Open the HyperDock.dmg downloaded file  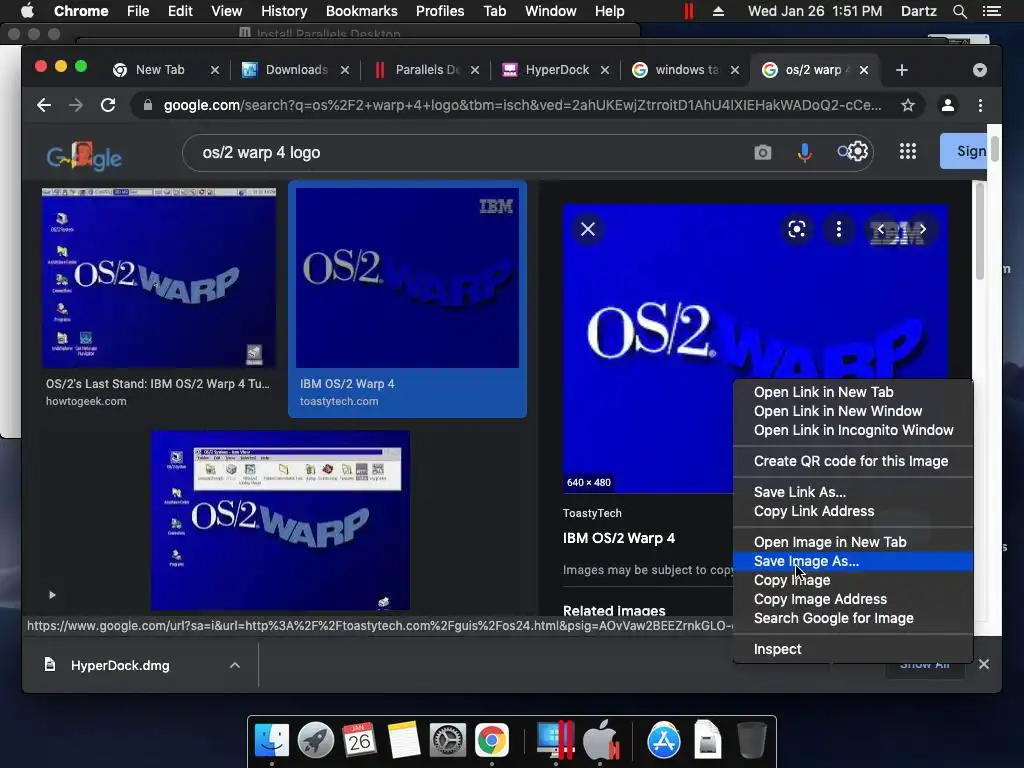(x=120, y=665)
